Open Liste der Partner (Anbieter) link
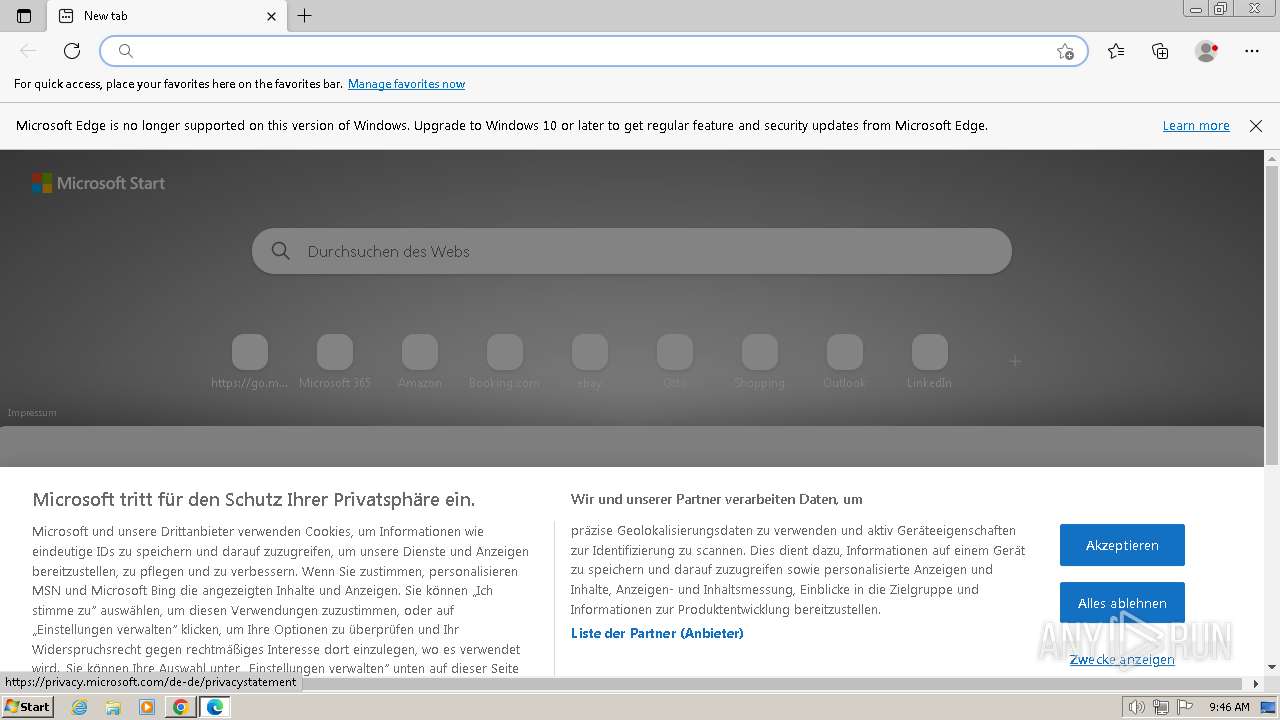 tap(657, 633)
